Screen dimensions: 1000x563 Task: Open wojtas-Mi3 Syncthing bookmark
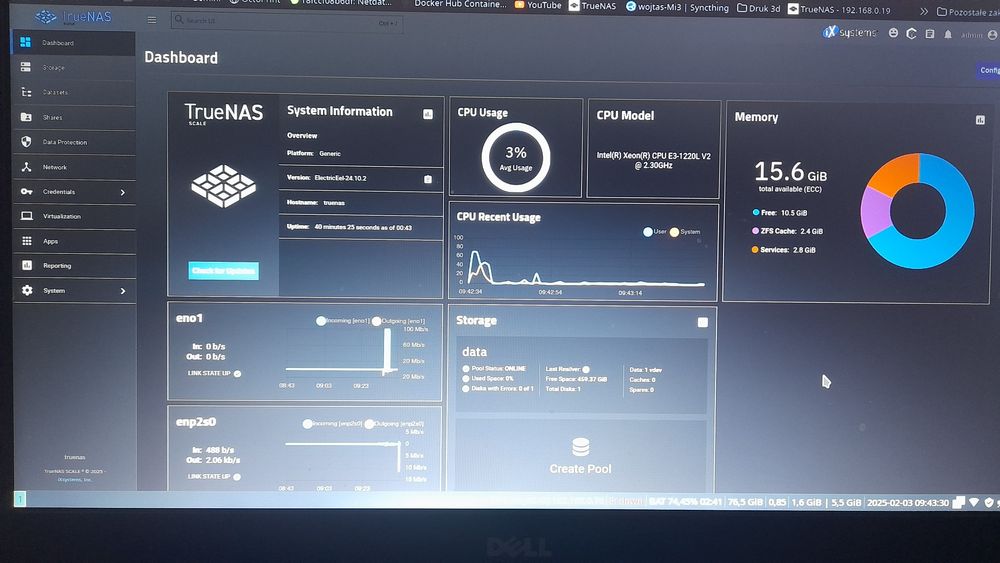coord(677,7)
